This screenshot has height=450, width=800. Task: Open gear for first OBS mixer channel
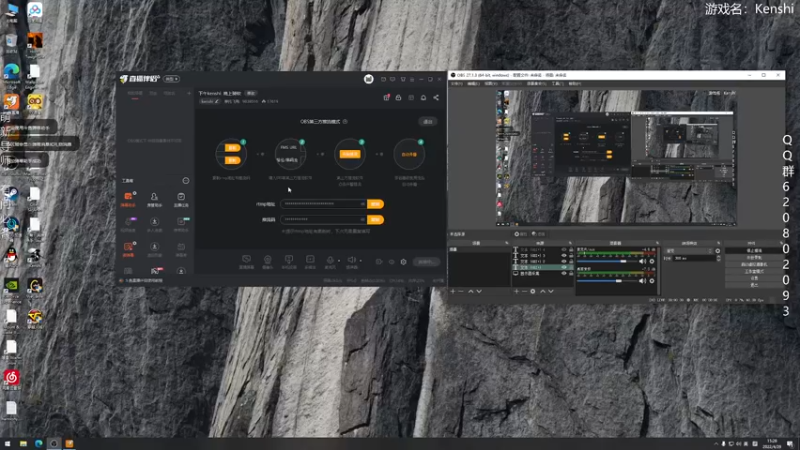point(652,261)
